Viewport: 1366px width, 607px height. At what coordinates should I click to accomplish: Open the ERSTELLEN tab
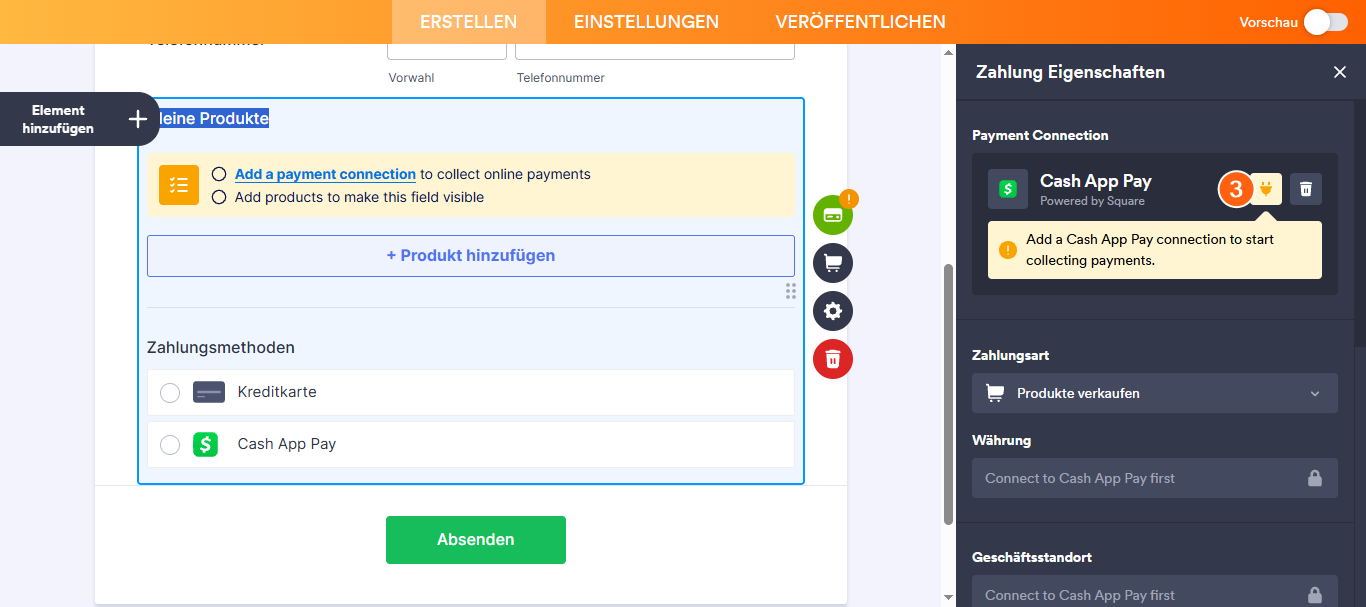468,22
